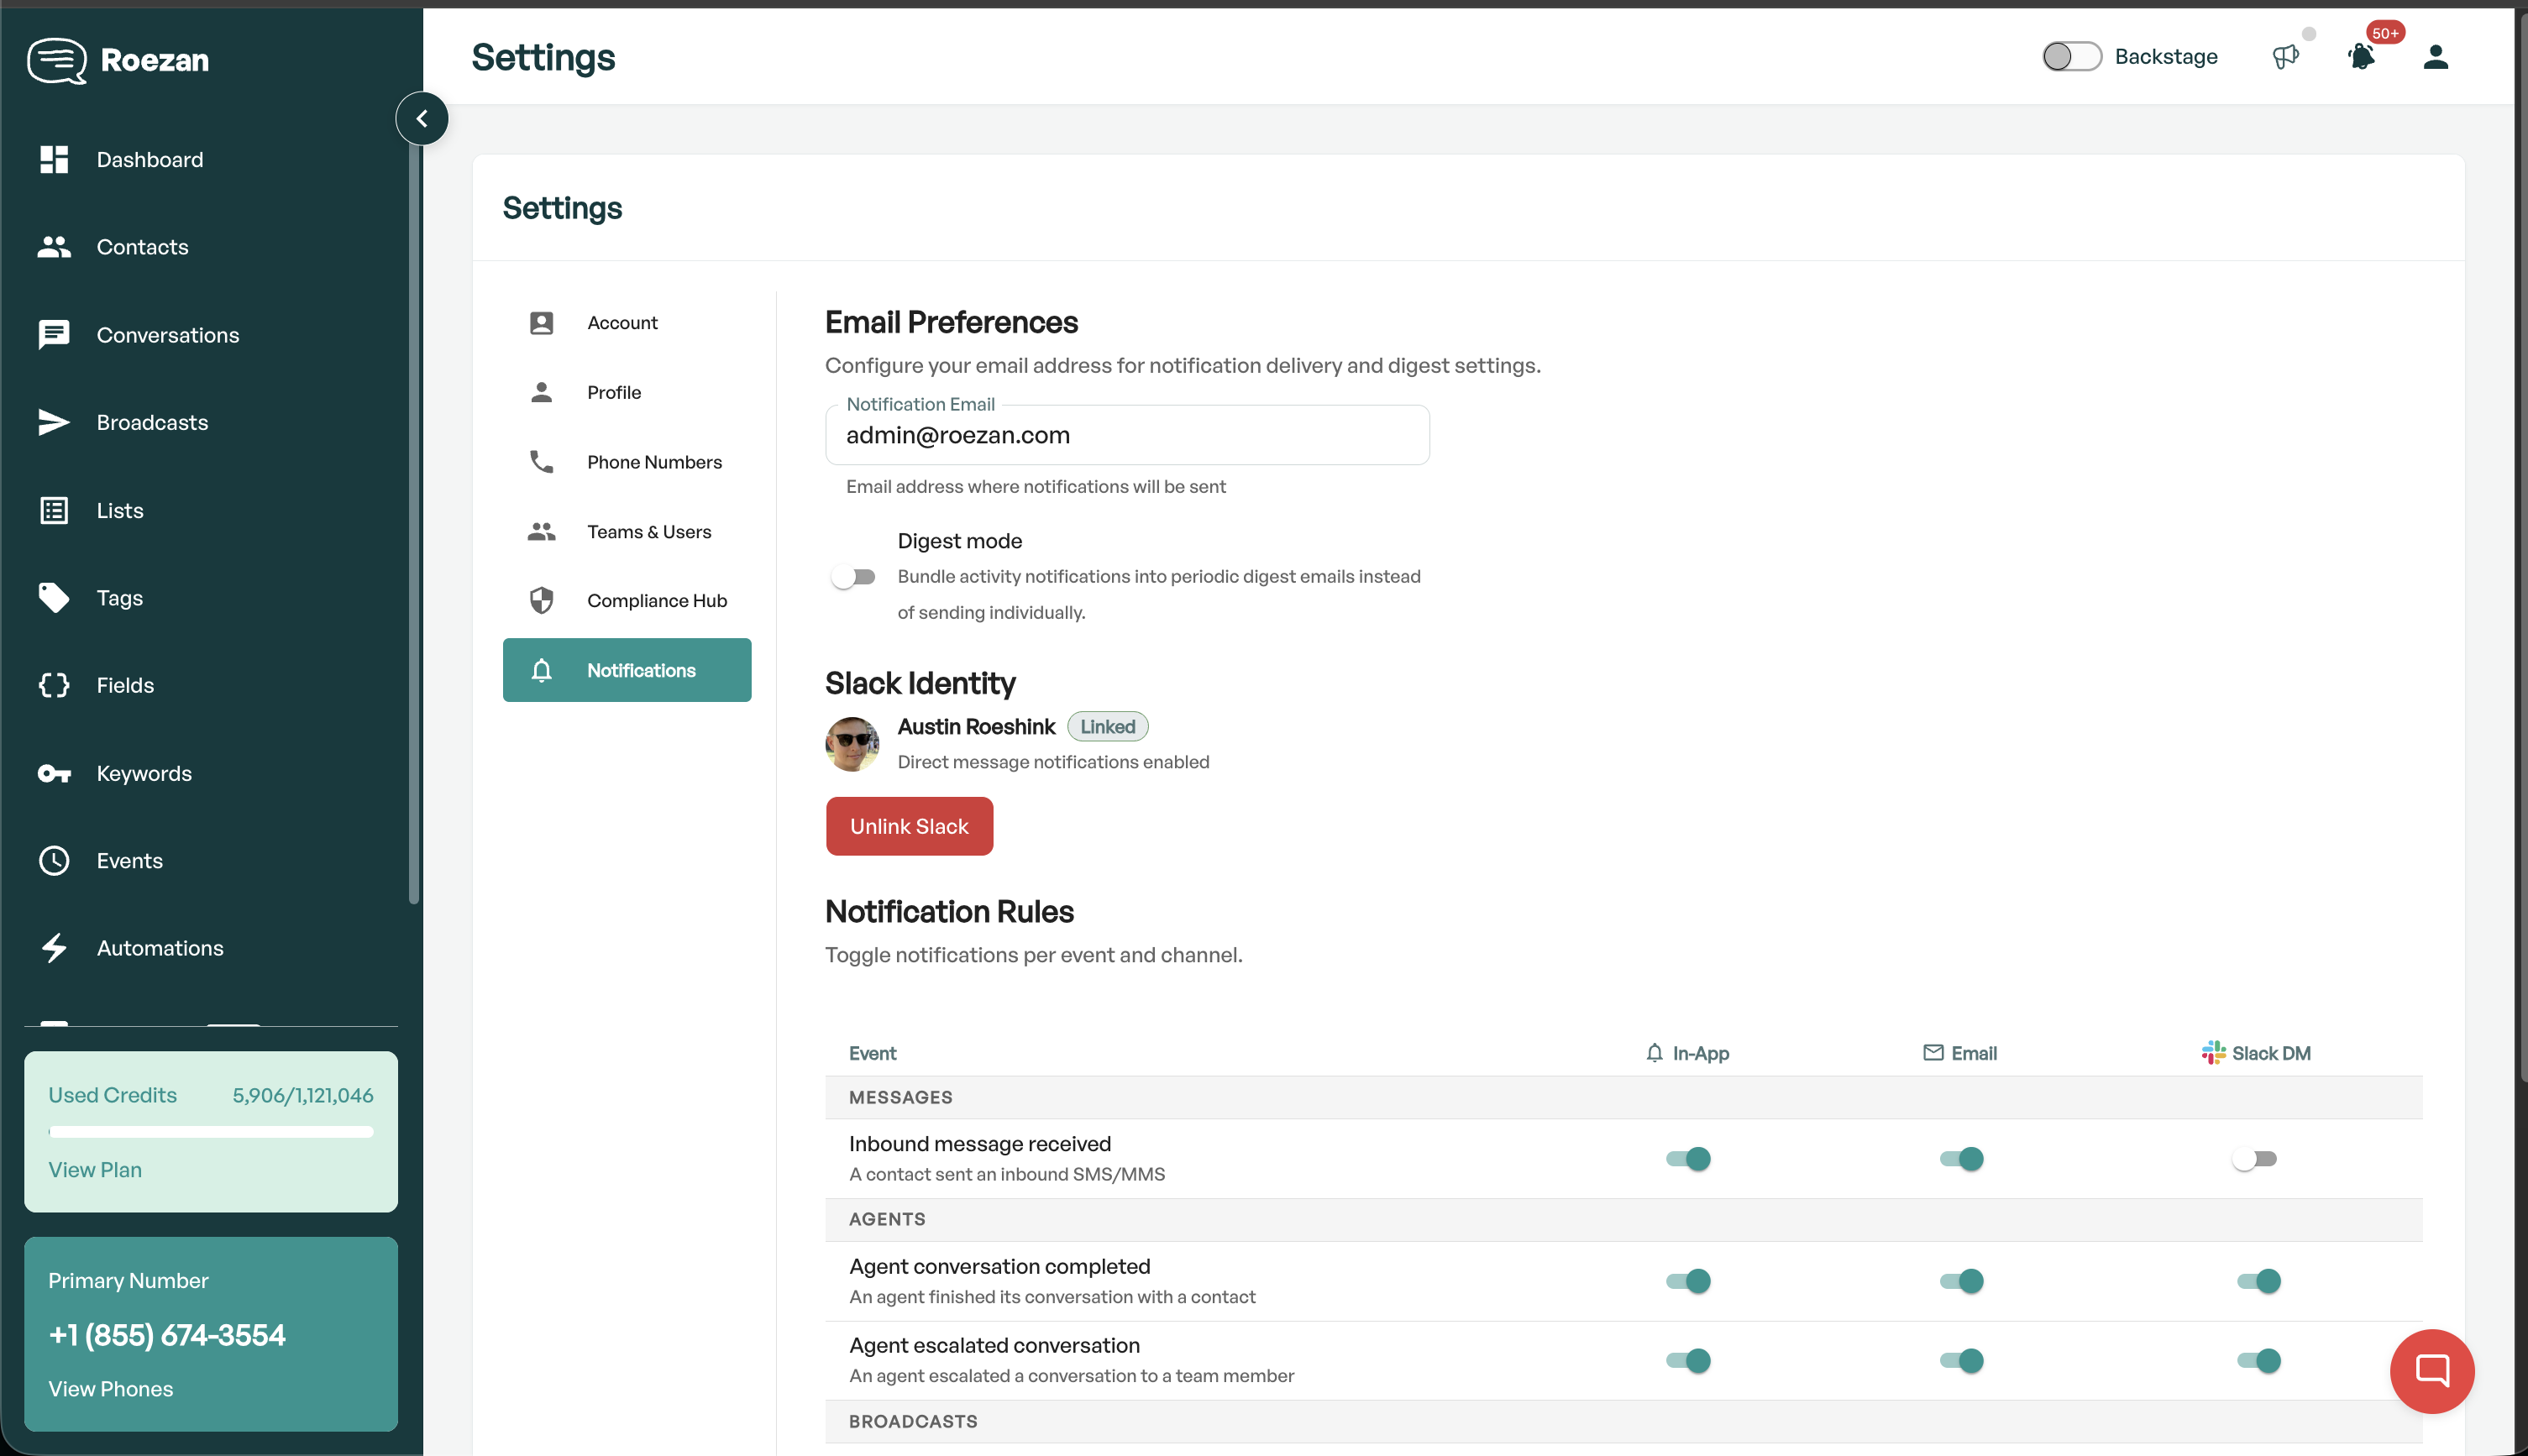Enable Slack DM for inbound message received
This screenshot has width=2528, height=1456.
(x=2254, y=1159)
